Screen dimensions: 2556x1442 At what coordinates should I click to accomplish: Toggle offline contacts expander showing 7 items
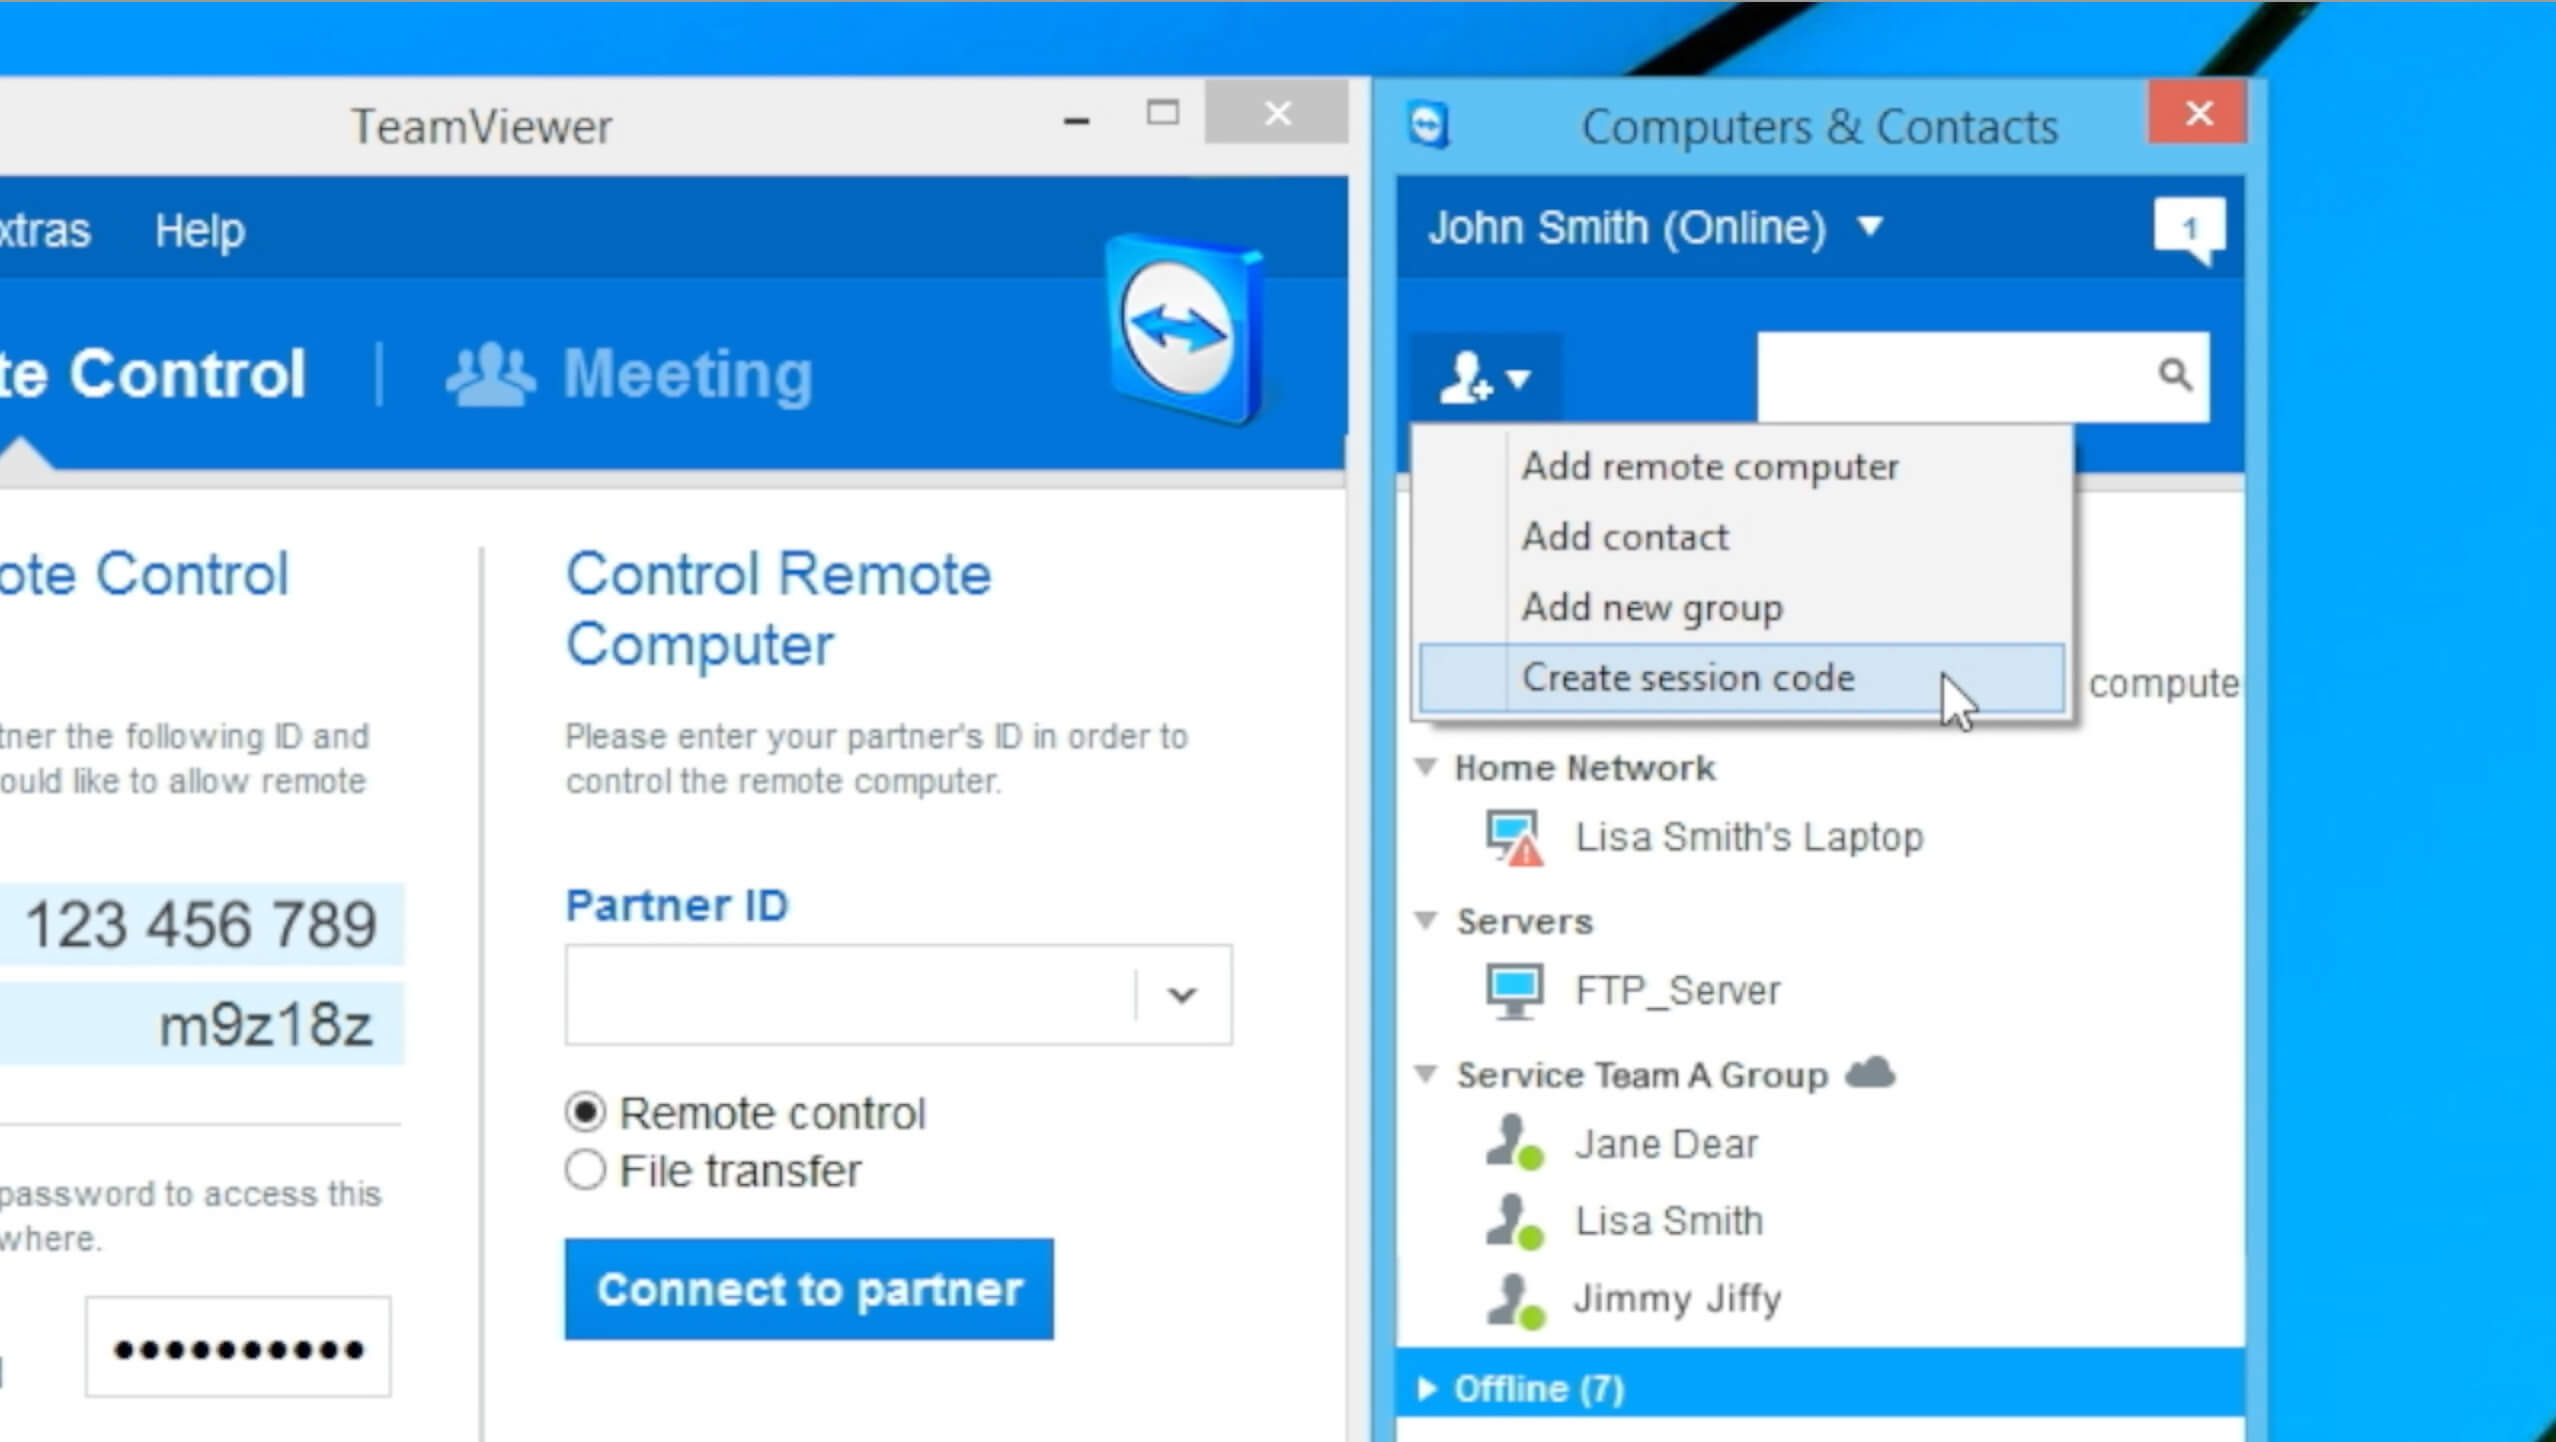click(1434, 1389)
